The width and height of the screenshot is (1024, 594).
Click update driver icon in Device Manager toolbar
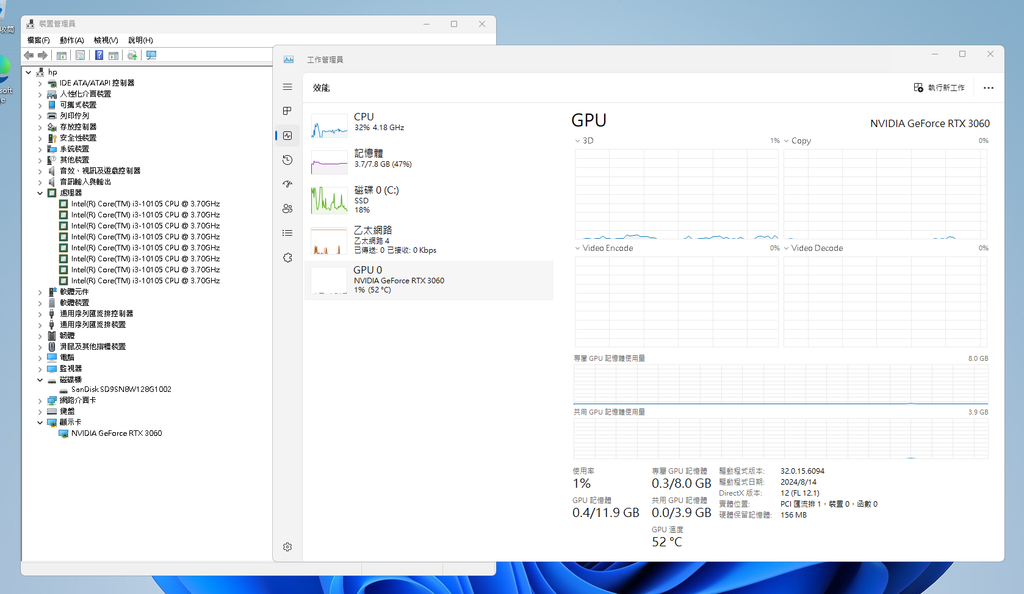click(132, 55)
